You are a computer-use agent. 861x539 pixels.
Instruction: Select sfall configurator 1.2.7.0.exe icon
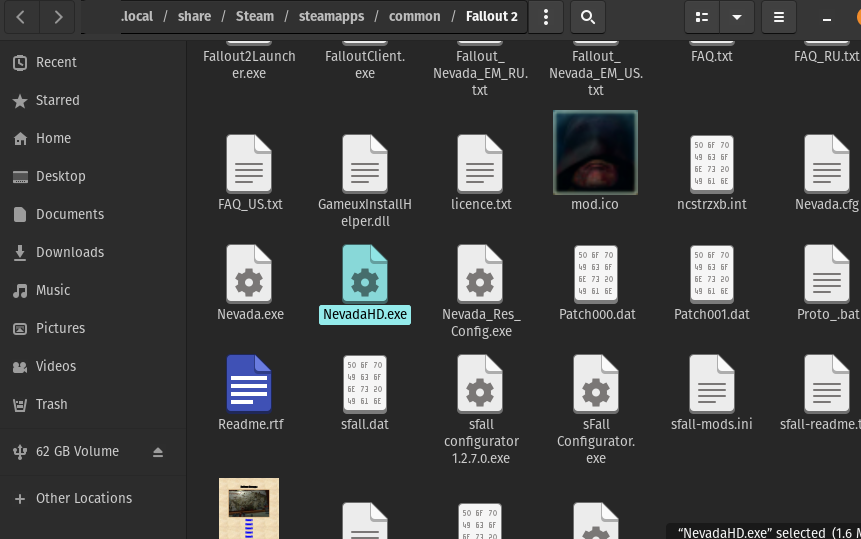click(480, 383)
